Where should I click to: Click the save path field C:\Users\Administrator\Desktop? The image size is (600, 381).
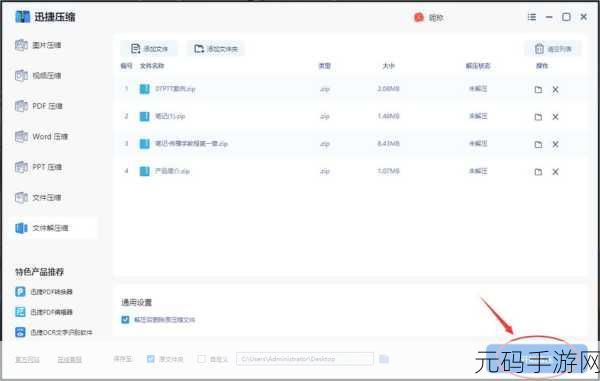pyautogui.click(x=305, y=359)
